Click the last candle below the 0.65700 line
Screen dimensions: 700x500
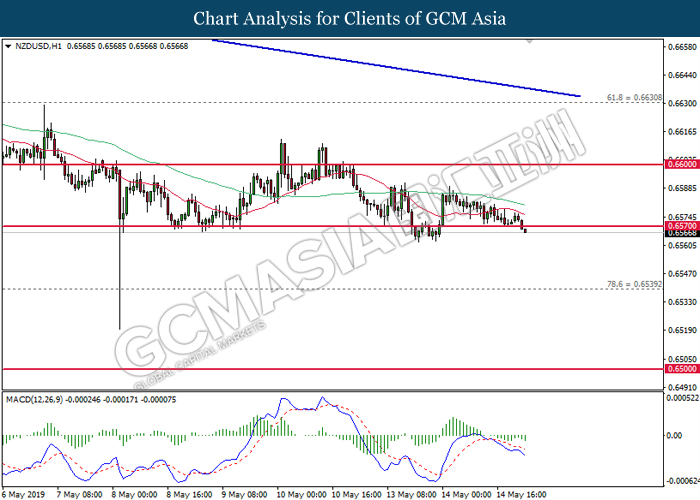click(x=525, y=230)
